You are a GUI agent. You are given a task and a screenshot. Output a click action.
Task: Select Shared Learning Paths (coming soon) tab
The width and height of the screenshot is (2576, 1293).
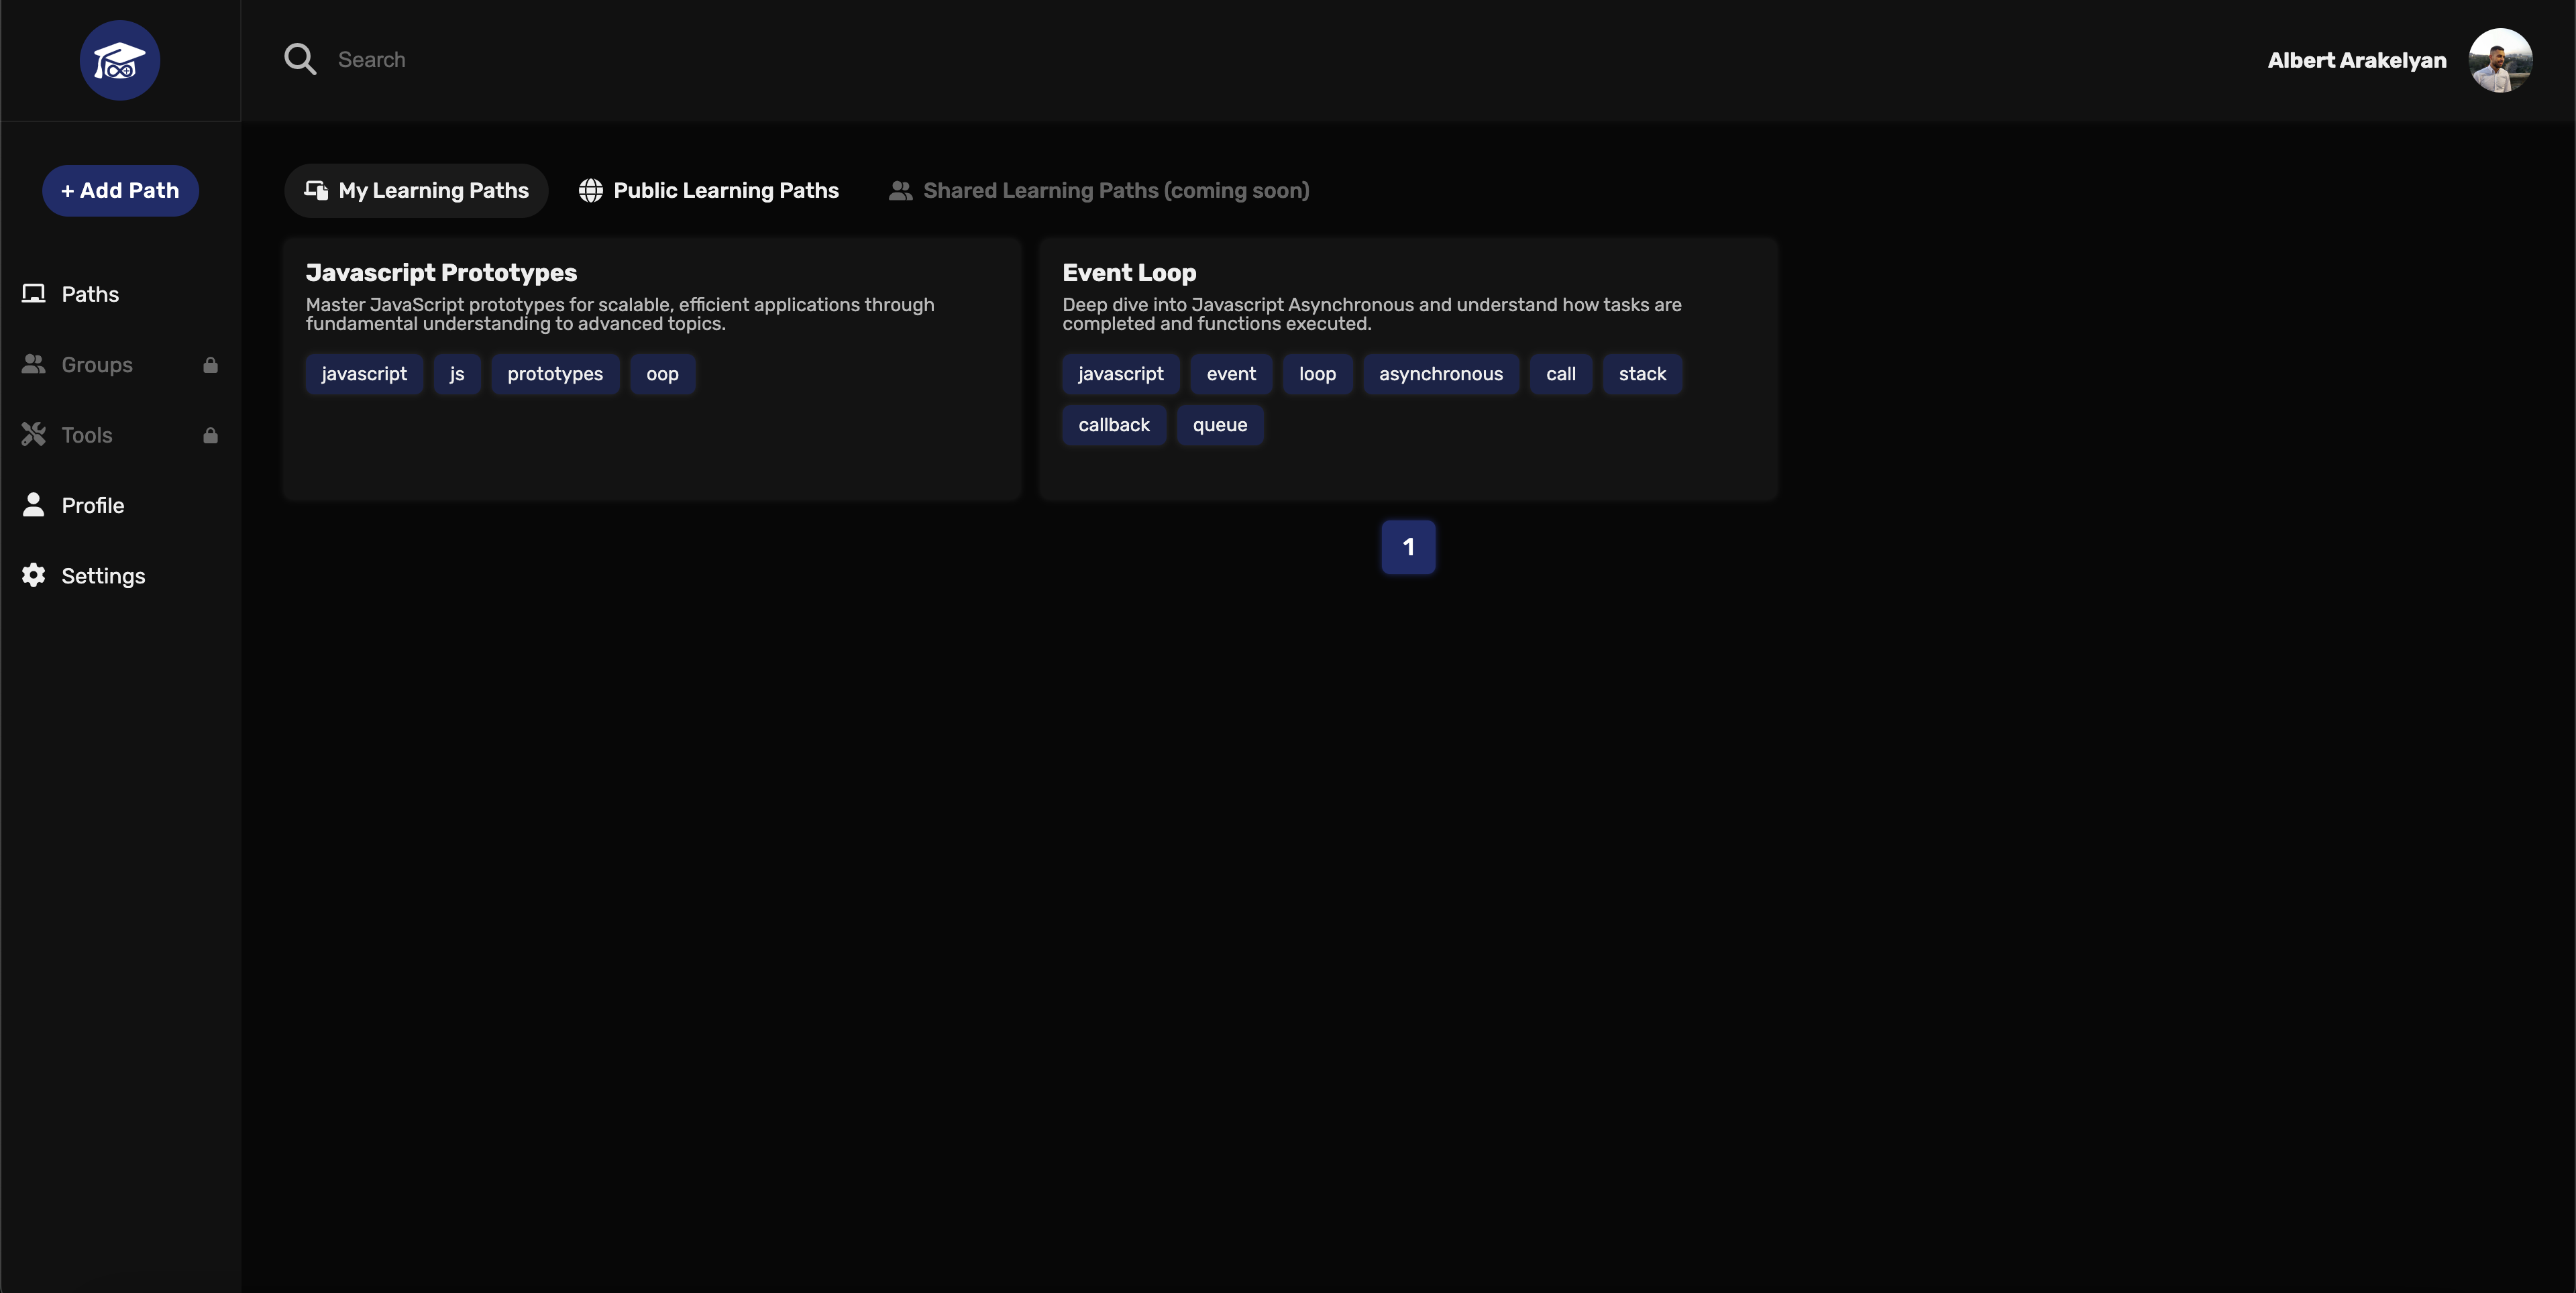[1099, 190]
